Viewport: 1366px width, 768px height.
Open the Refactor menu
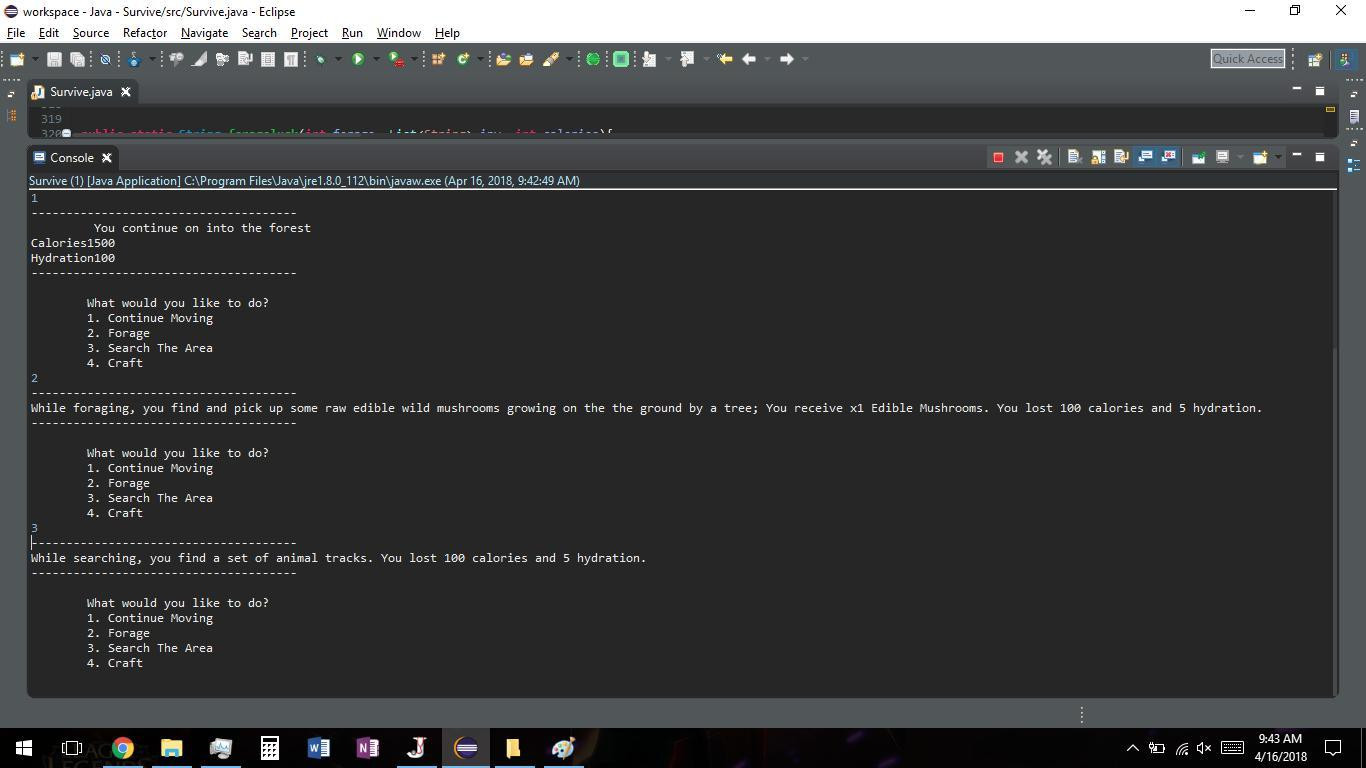(145, 33)
